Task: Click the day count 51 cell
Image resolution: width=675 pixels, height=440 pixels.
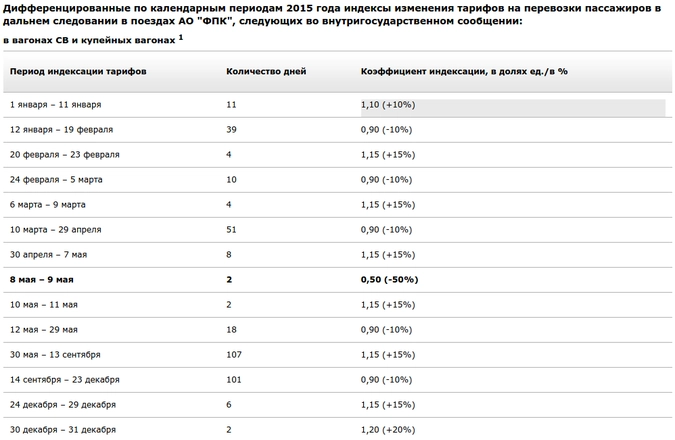Action: [x=232, y=229]
